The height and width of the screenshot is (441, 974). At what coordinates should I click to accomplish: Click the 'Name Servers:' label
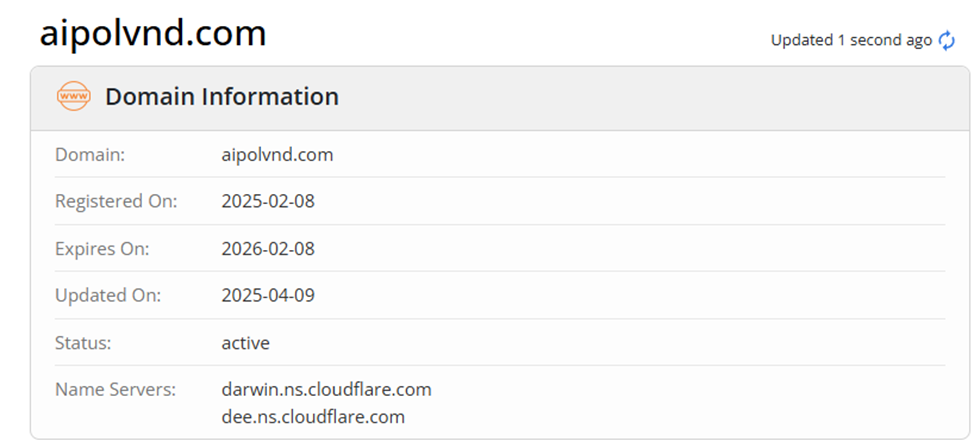pyautogui.click(x=115, y=389)
